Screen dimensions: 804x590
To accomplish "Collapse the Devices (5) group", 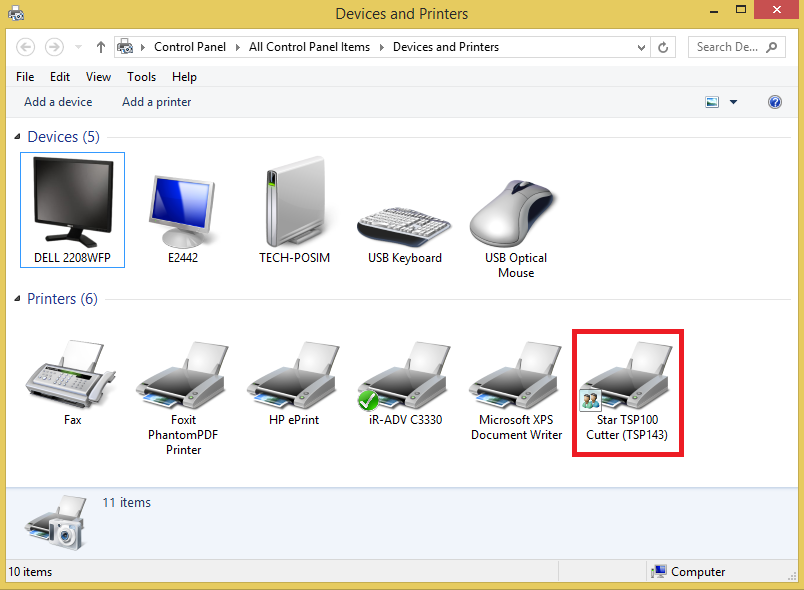I will click(x=17, y=136).
